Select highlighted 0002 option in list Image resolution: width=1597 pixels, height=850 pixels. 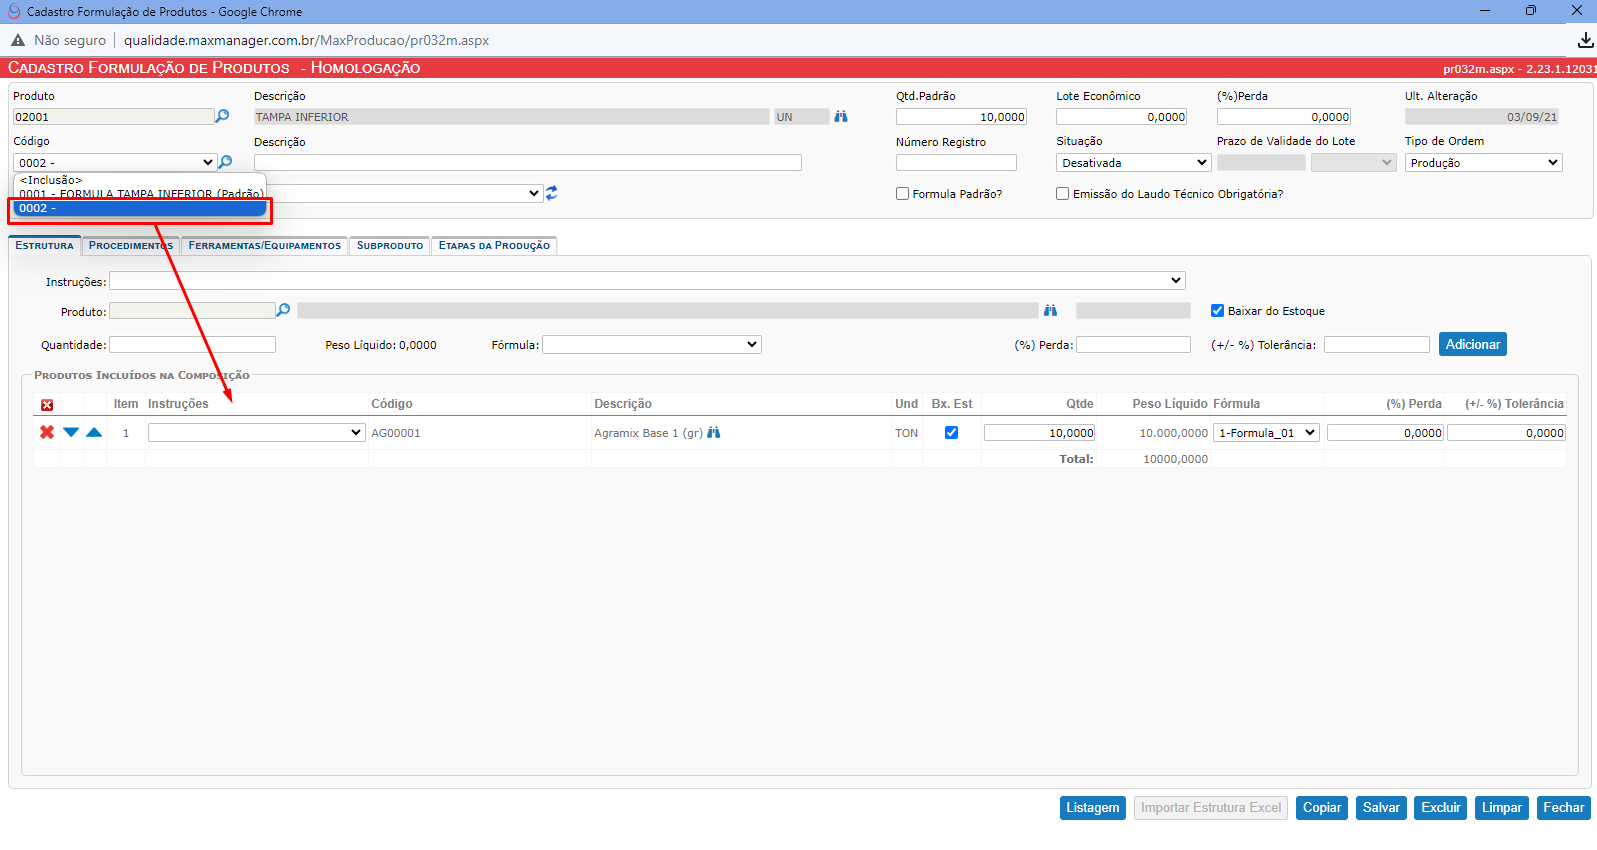pyautogui.click(x=140, y=208)
